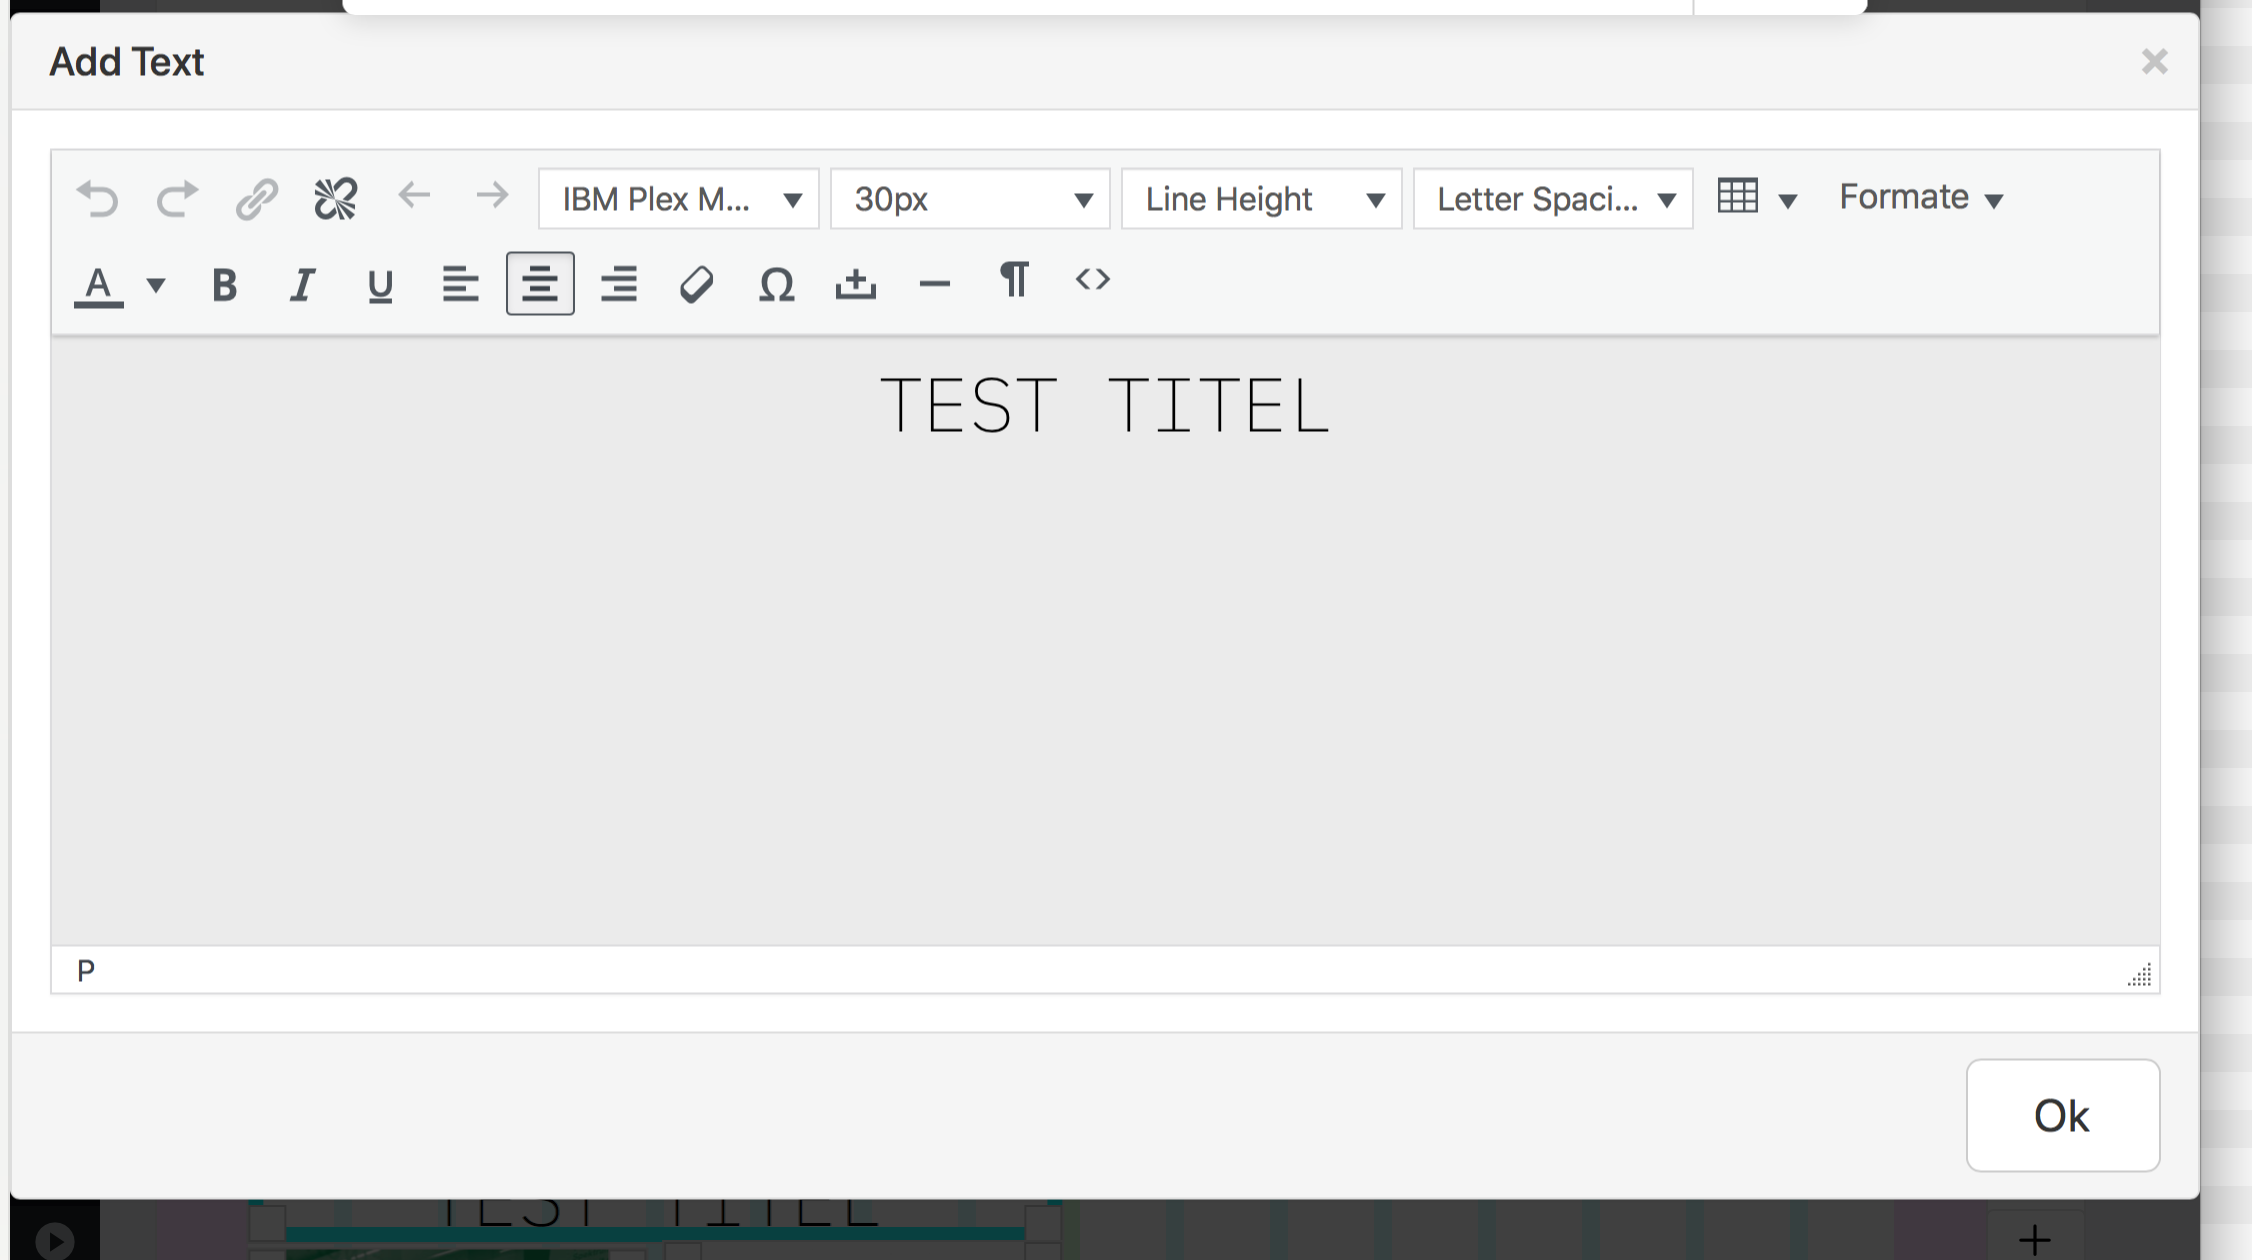
Task: Toggle bold formatting
Action: click(x=224, y=285)
